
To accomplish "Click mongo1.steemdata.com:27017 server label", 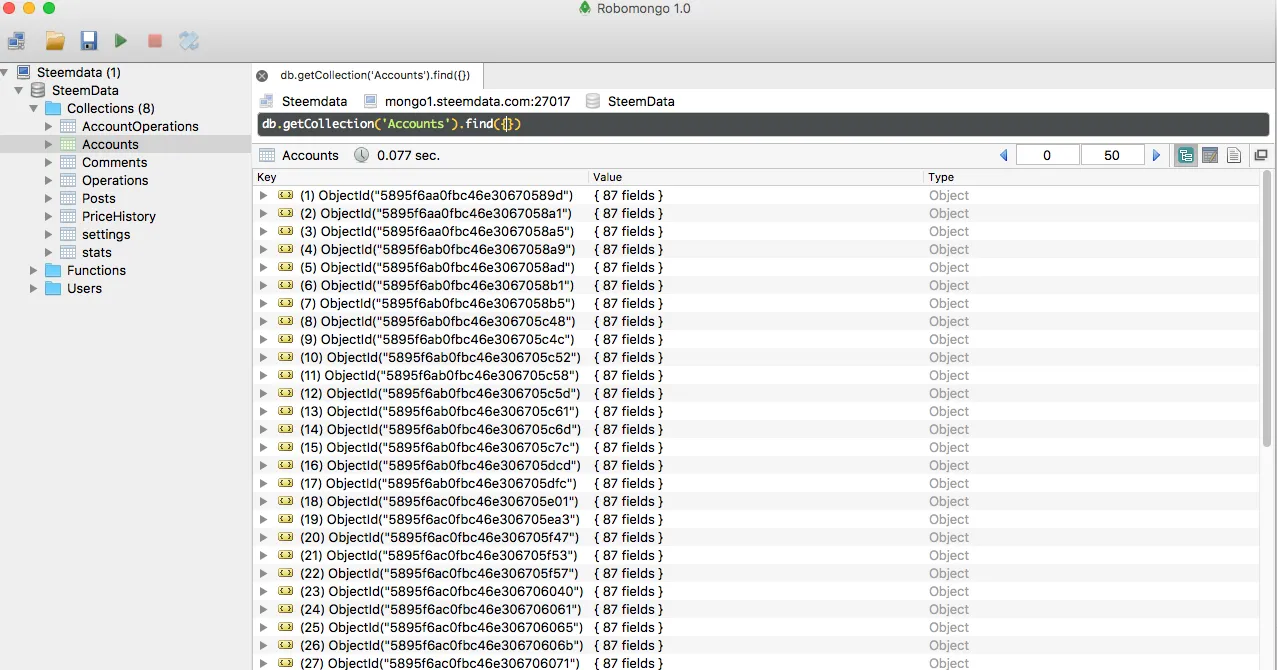I will click(x=477, y=101).
